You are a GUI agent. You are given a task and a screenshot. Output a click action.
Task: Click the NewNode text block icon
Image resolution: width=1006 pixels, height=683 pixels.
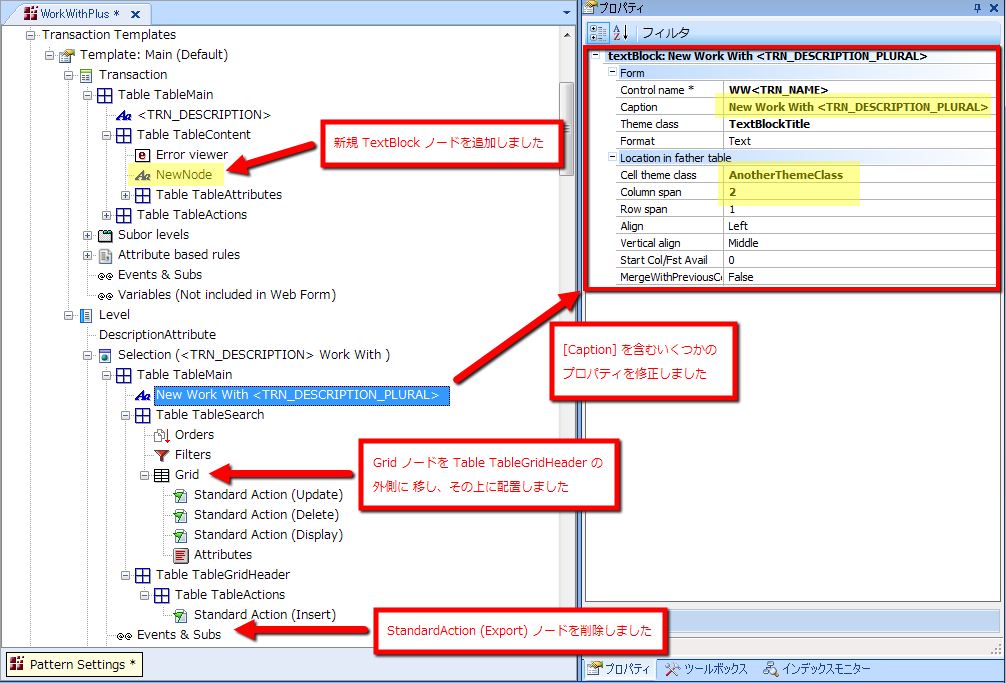[142, 175]
